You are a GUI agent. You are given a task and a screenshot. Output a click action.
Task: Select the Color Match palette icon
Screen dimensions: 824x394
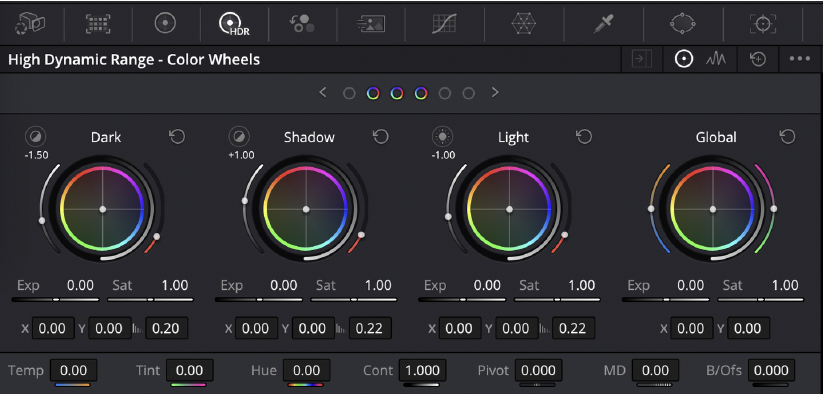(x=98, y=23)
